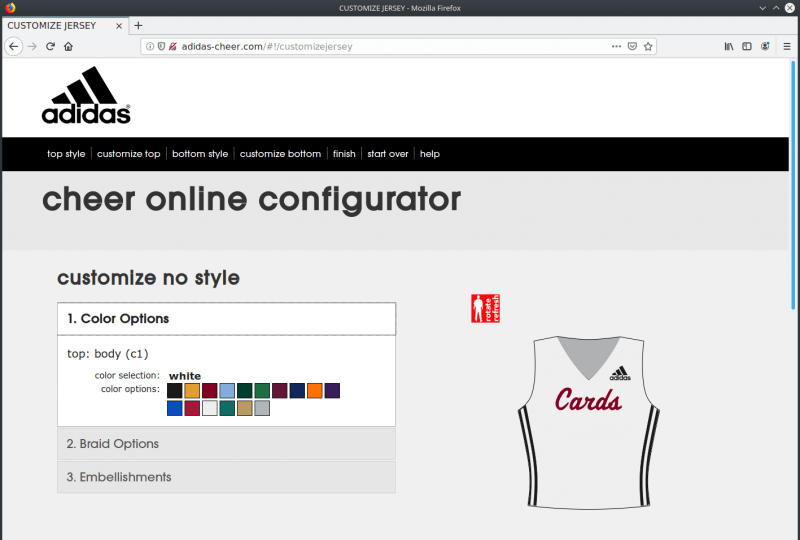Open the Firefox hamburger menu
This screenshot has height=540, width=800.
click(x=787, y=46)
